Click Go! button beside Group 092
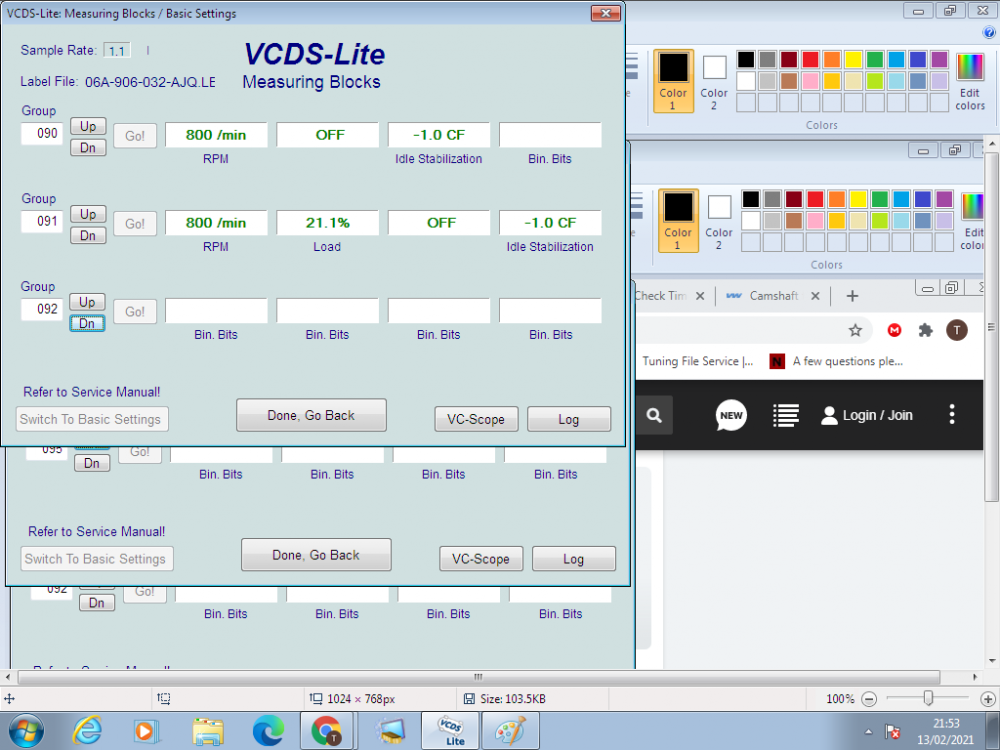1000x750 pixels. (x=135, y=312)
